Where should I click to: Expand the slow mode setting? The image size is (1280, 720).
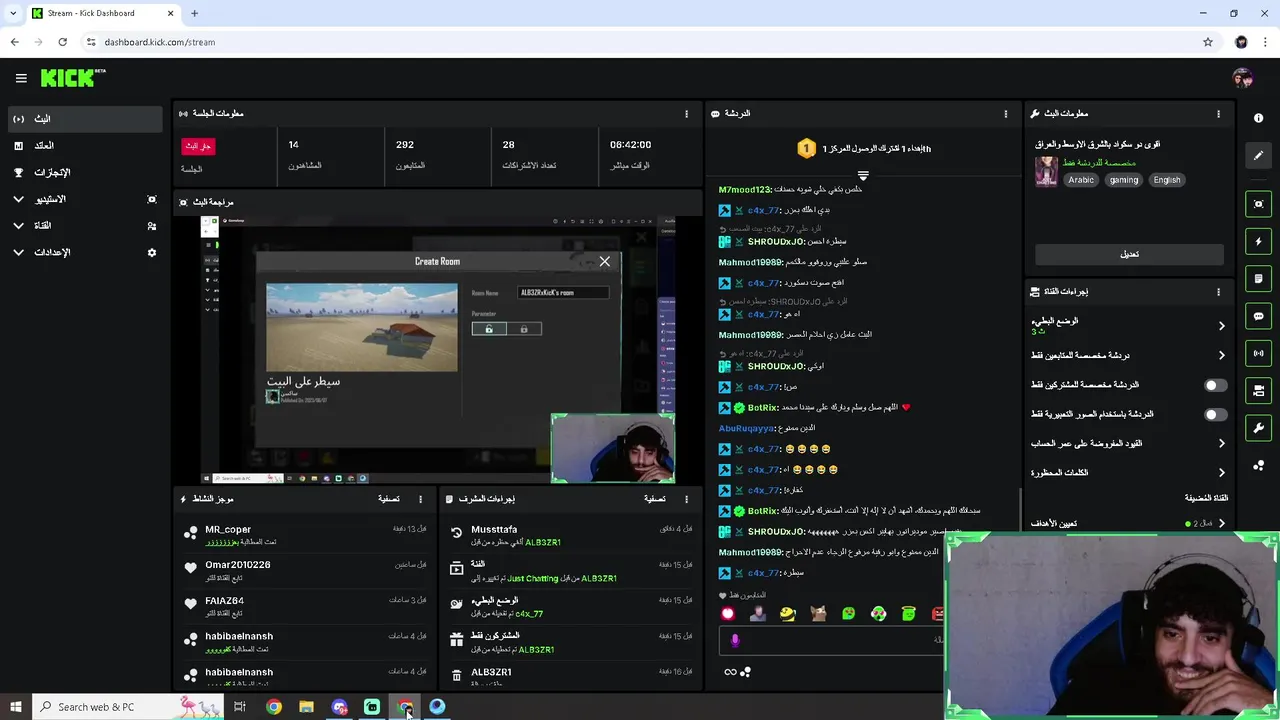tap(1221, 326)
